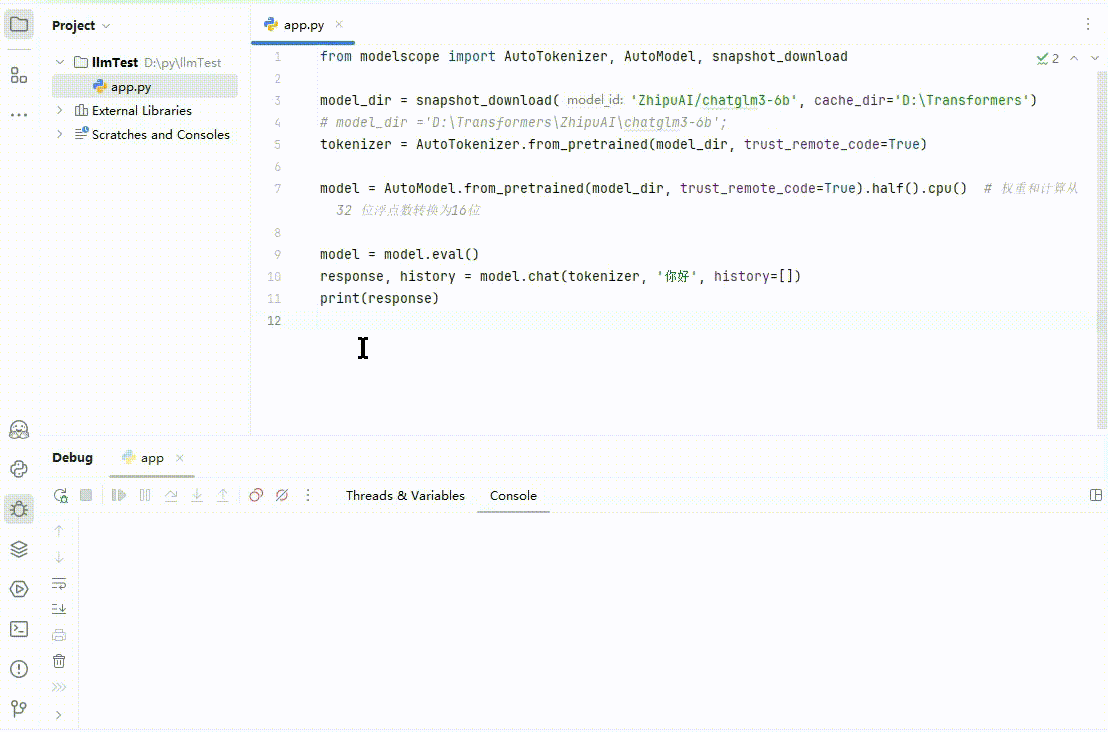The image size is (1108, 732).
Task: Switch to Threads & Variables tab
Action: (405, 495)
